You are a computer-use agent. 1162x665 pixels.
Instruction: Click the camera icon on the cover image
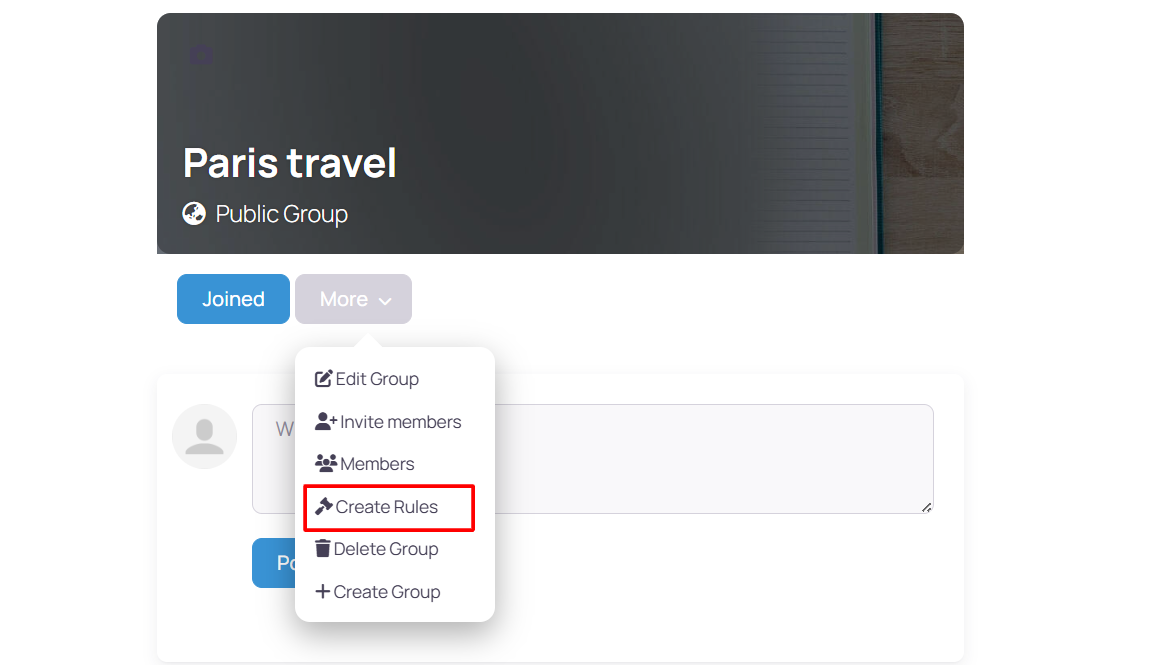200,55
